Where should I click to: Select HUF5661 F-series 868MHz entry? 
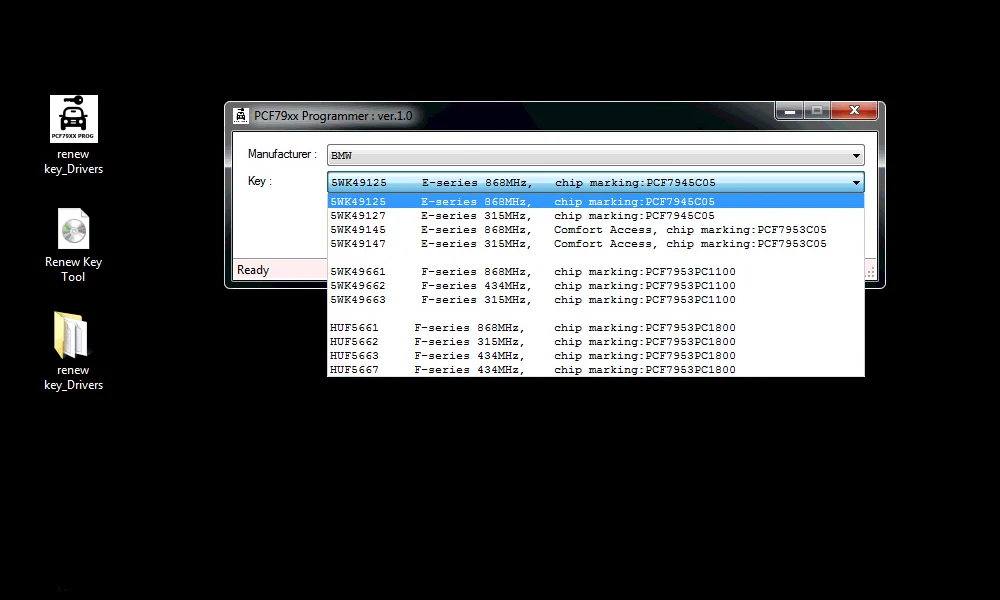[596, 328]
